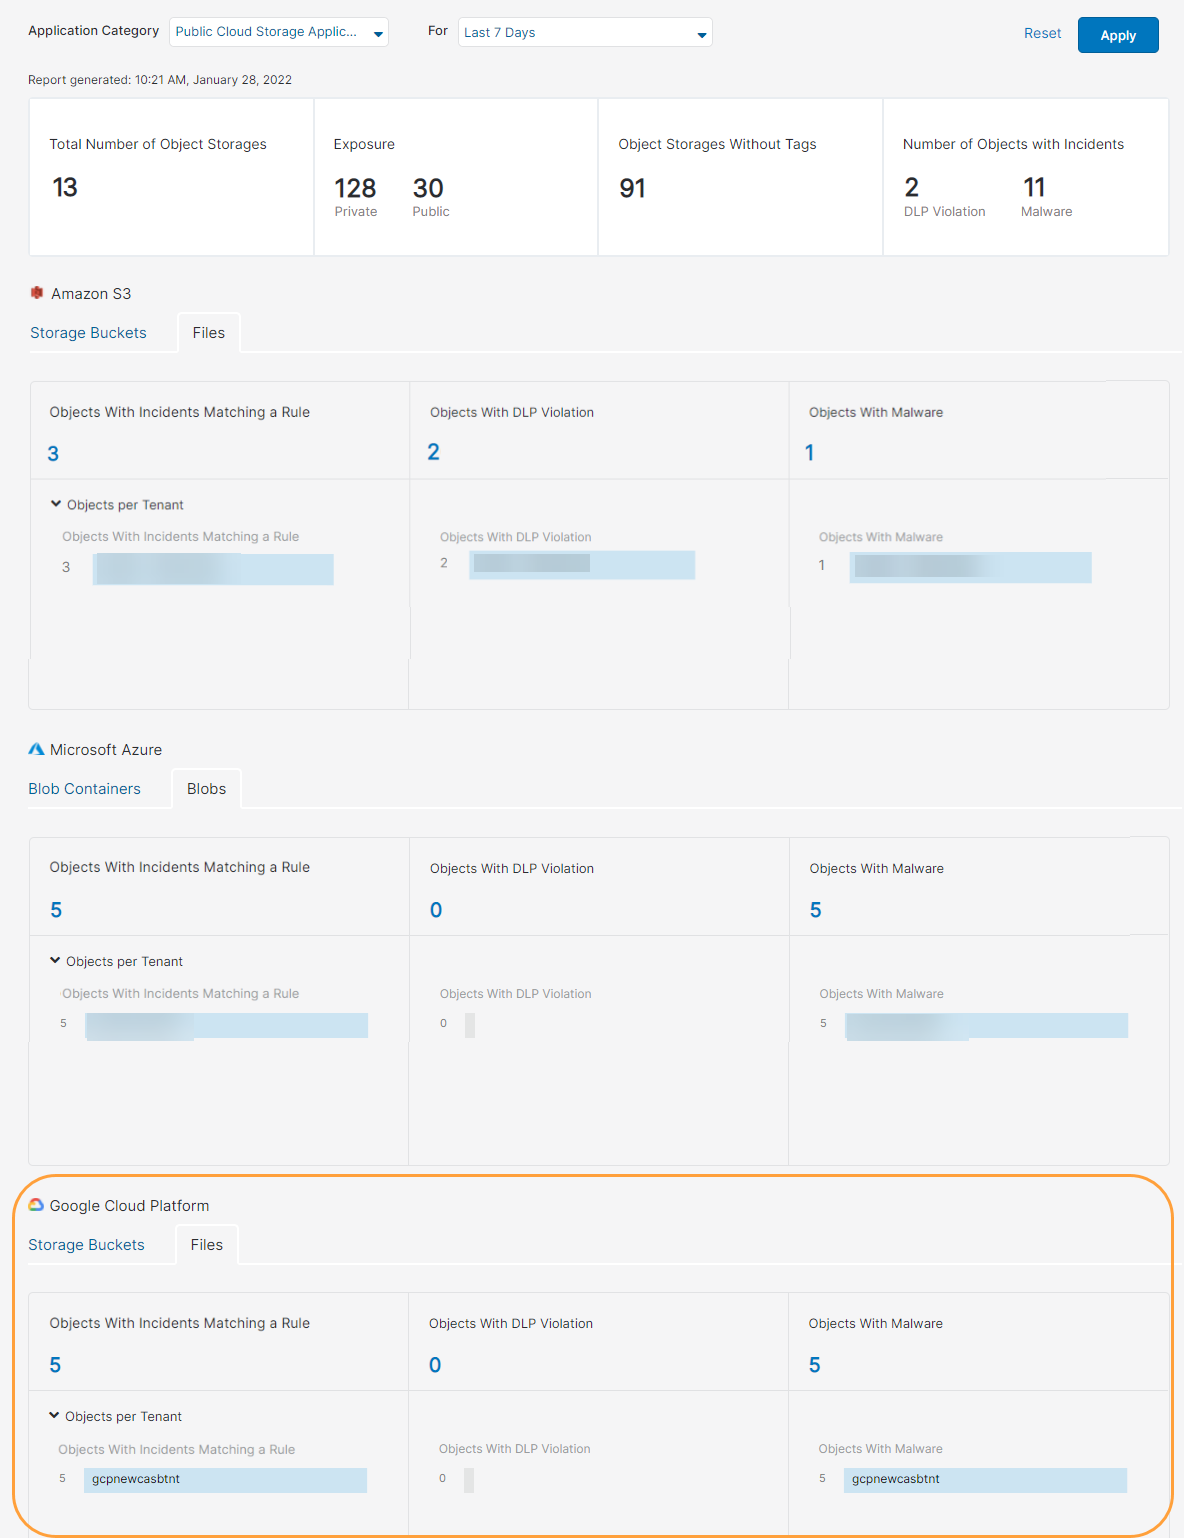Open the Last 7 Days time range dropdown
Image resolution: width=1184 pixels, height=1538 pixels.
pos(584,32)
